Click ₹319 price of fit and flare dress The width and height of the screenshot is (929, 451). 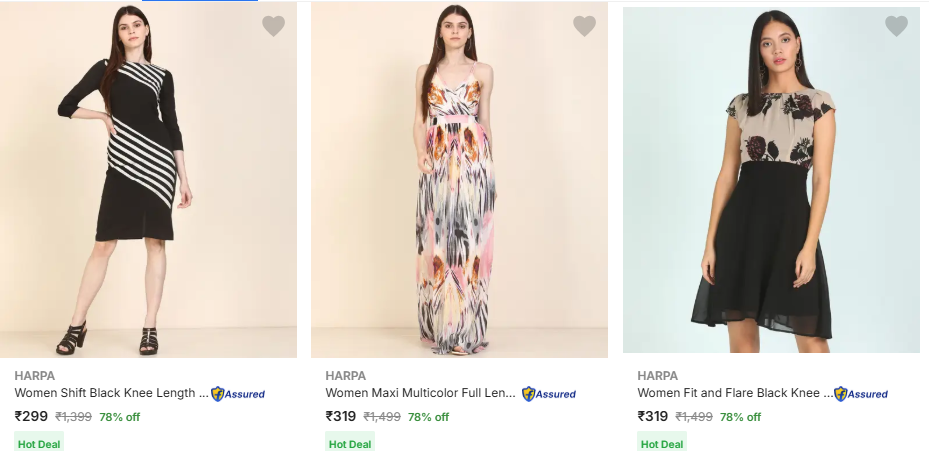coord(653,416)
